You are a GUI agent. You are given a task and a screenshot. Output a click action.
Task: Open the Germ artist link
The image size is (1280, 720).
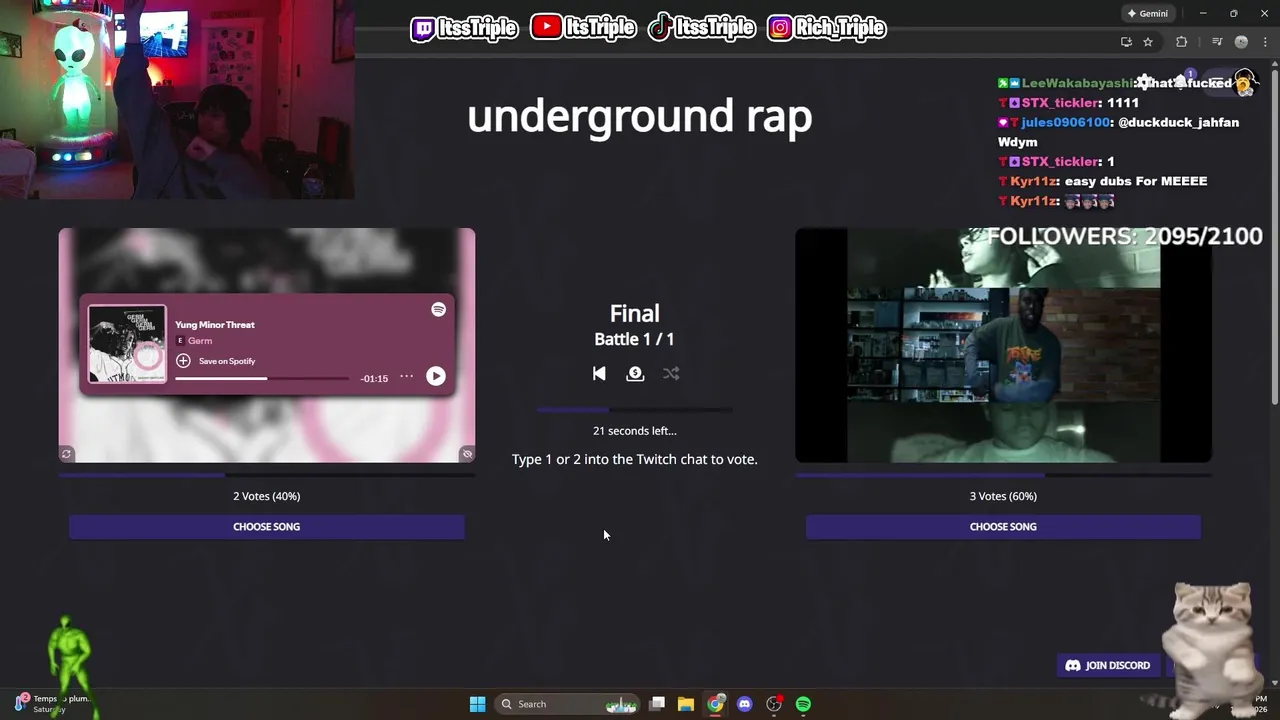(x=200, y=341)
